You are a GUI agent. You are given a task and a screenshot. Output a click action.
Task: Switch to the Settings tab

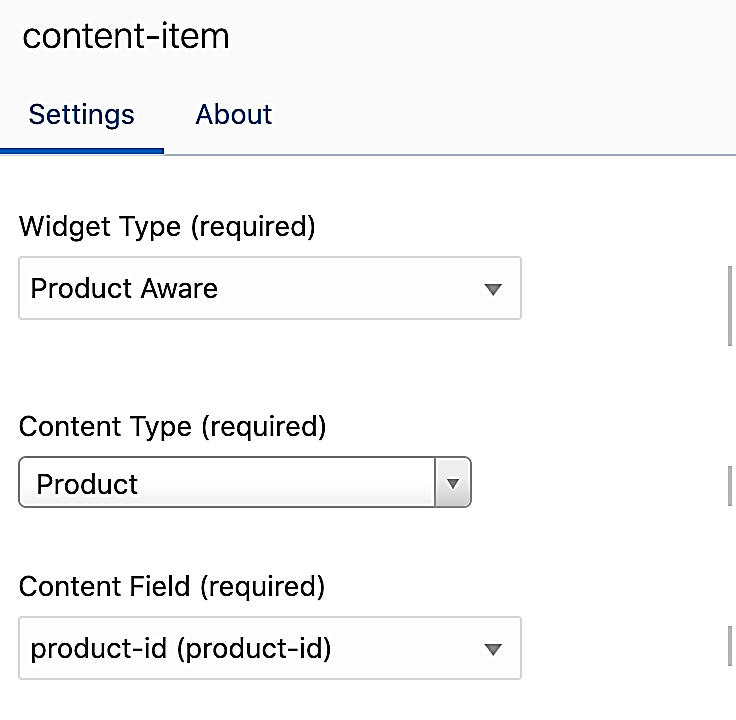pos(81,114)
